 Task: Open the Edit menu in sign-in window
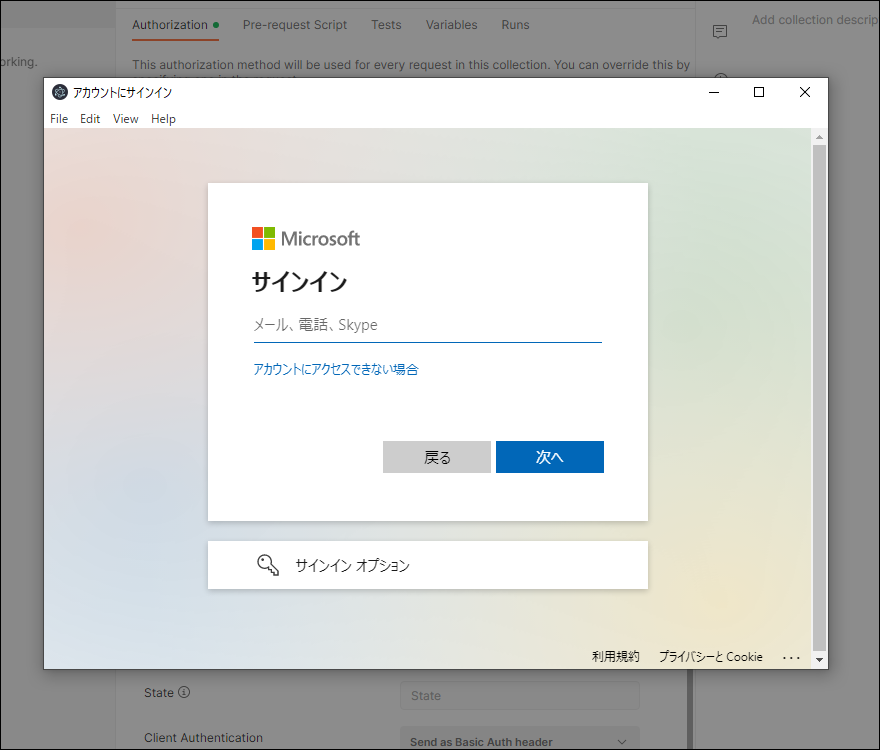(x=90, y=119)
